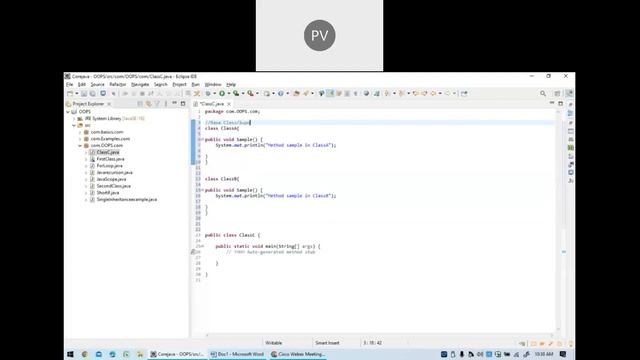Close the Project Explorer view tab
The image size is (640, 360).
tap(109, 104)
